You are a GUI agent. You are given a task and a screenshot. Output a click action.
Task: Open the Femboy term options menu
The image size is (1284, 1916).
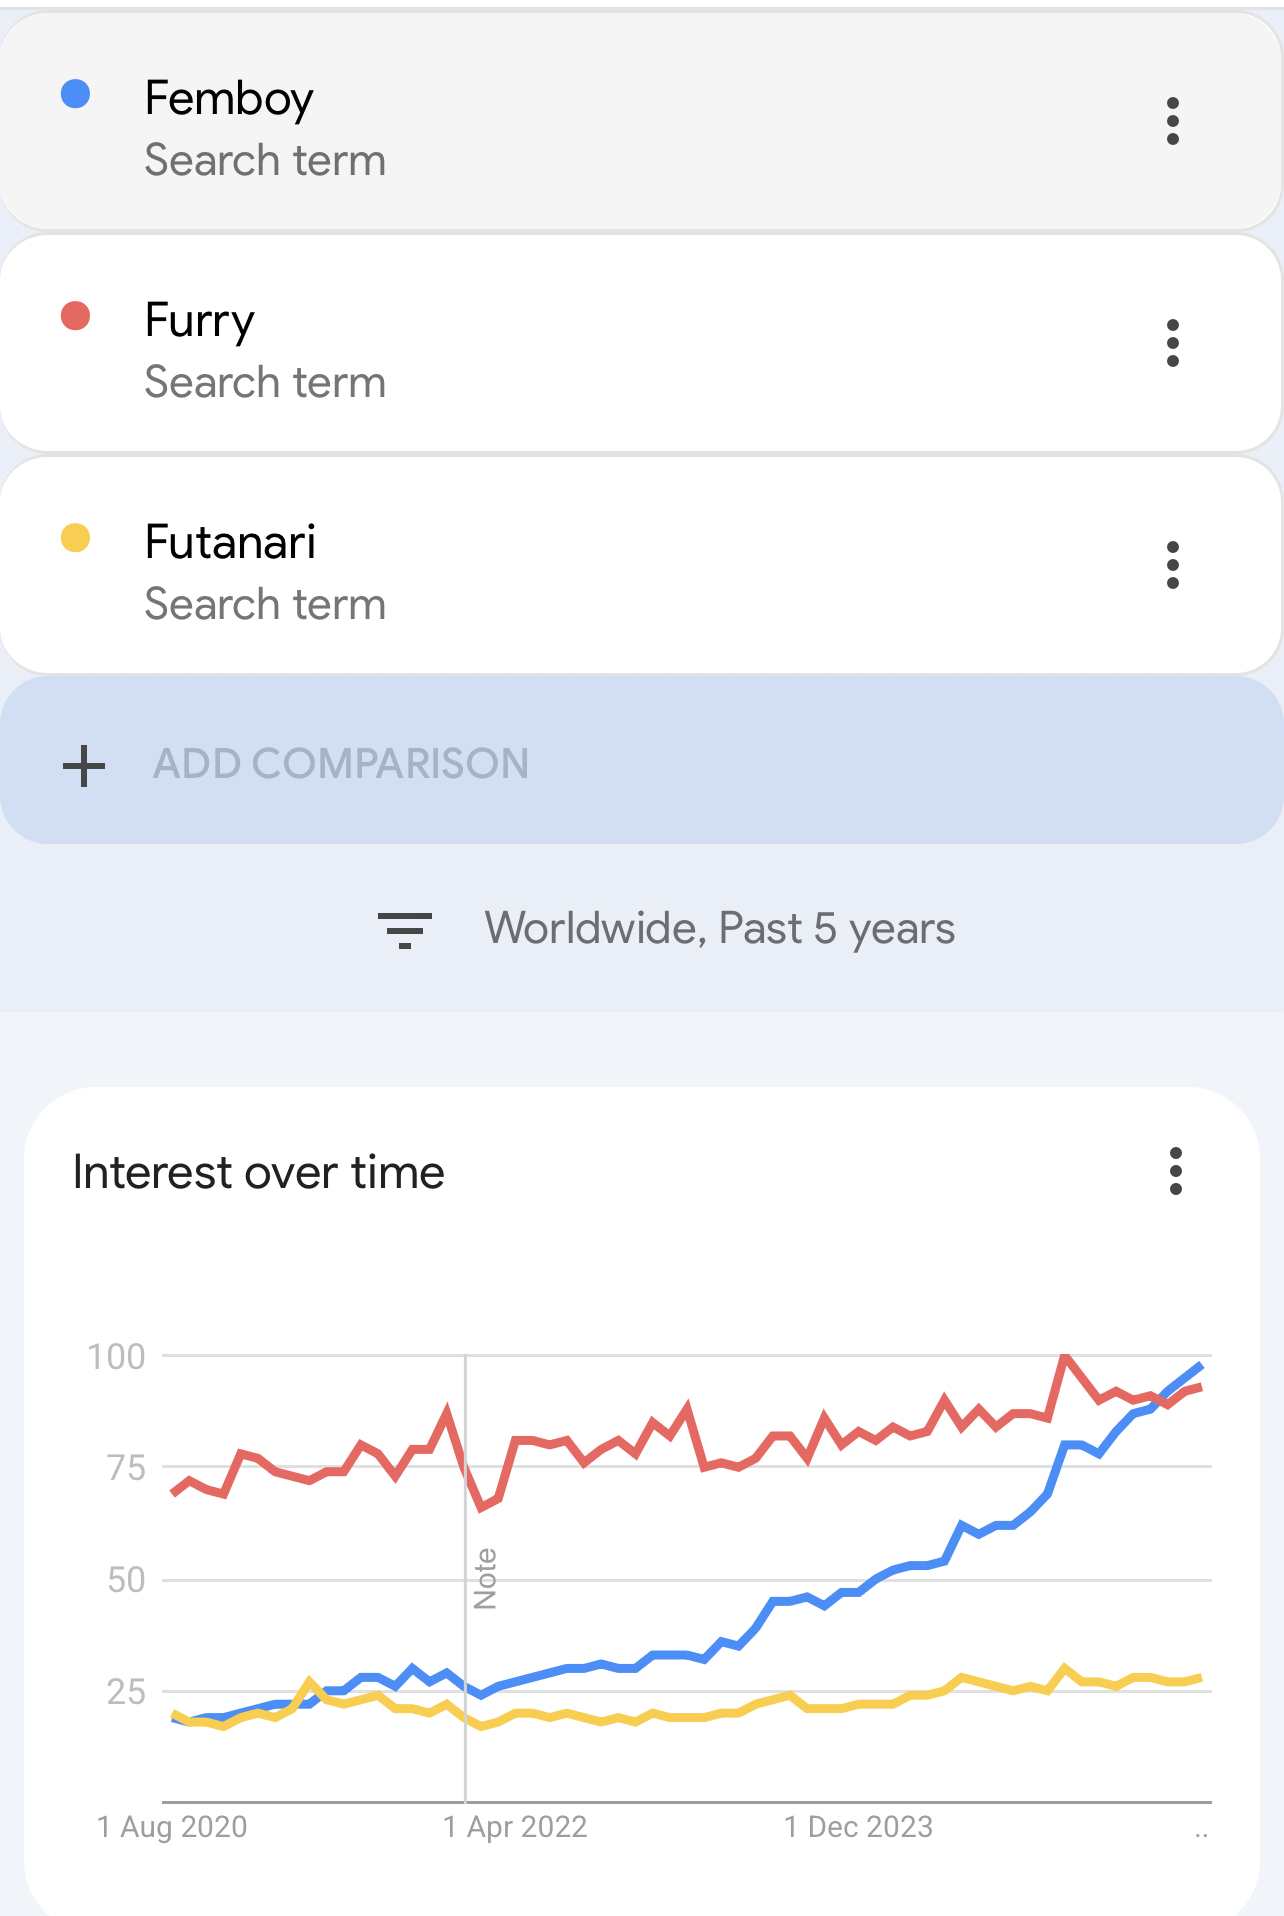[1172, 122]
